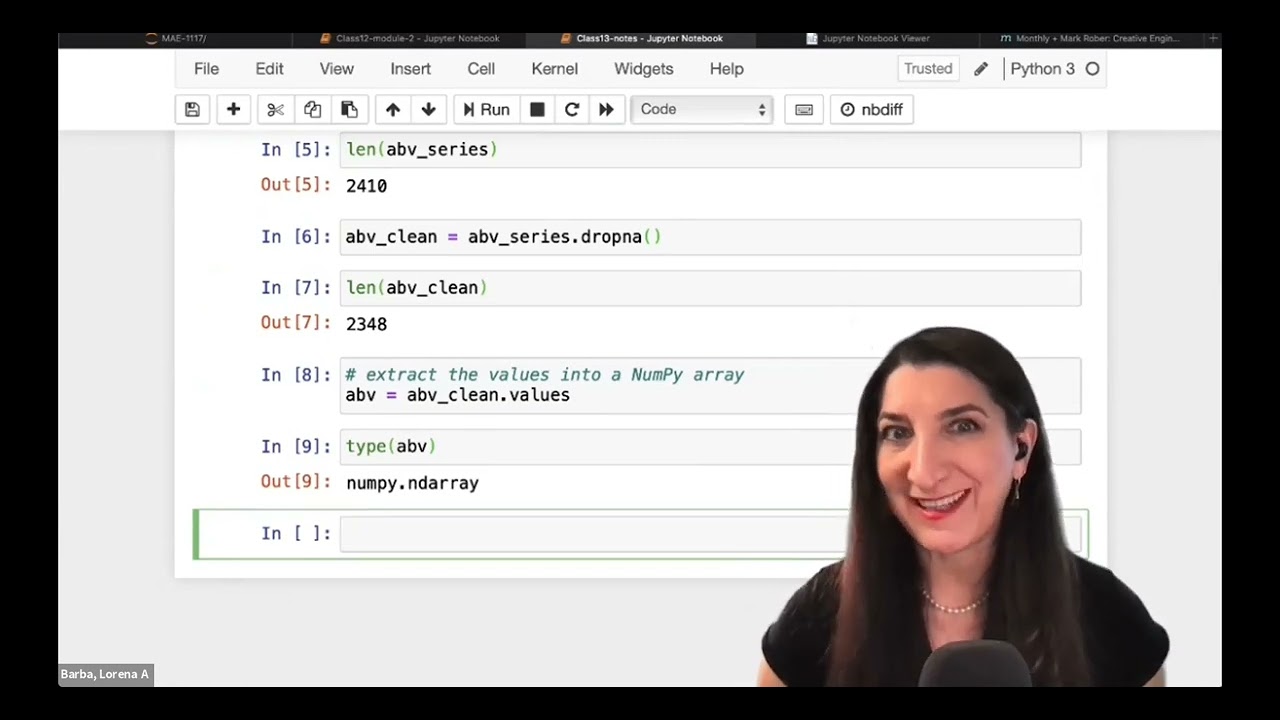Cut selected cells with scissors icon
Screen dimensions: 1280x720
(276, 109)
